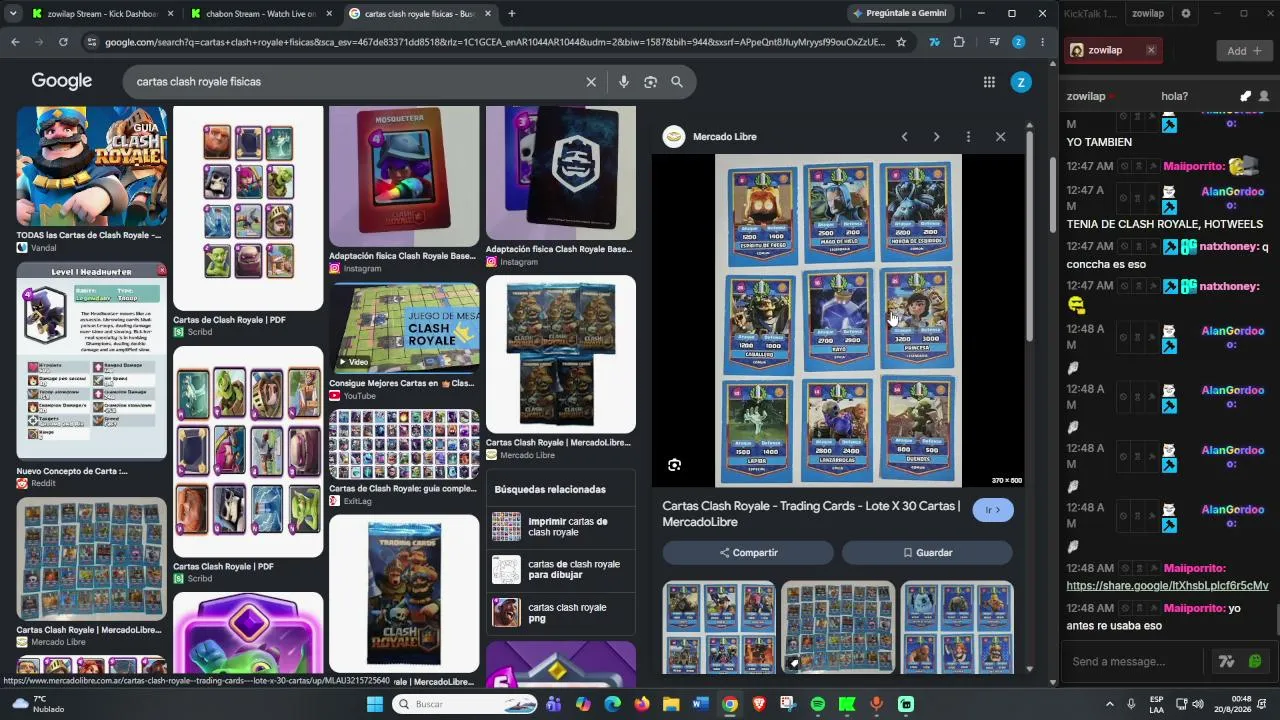Open the TODAS las Cartas de Clash Royale thumbnail
1280x720 pixels.
point(91,166)
